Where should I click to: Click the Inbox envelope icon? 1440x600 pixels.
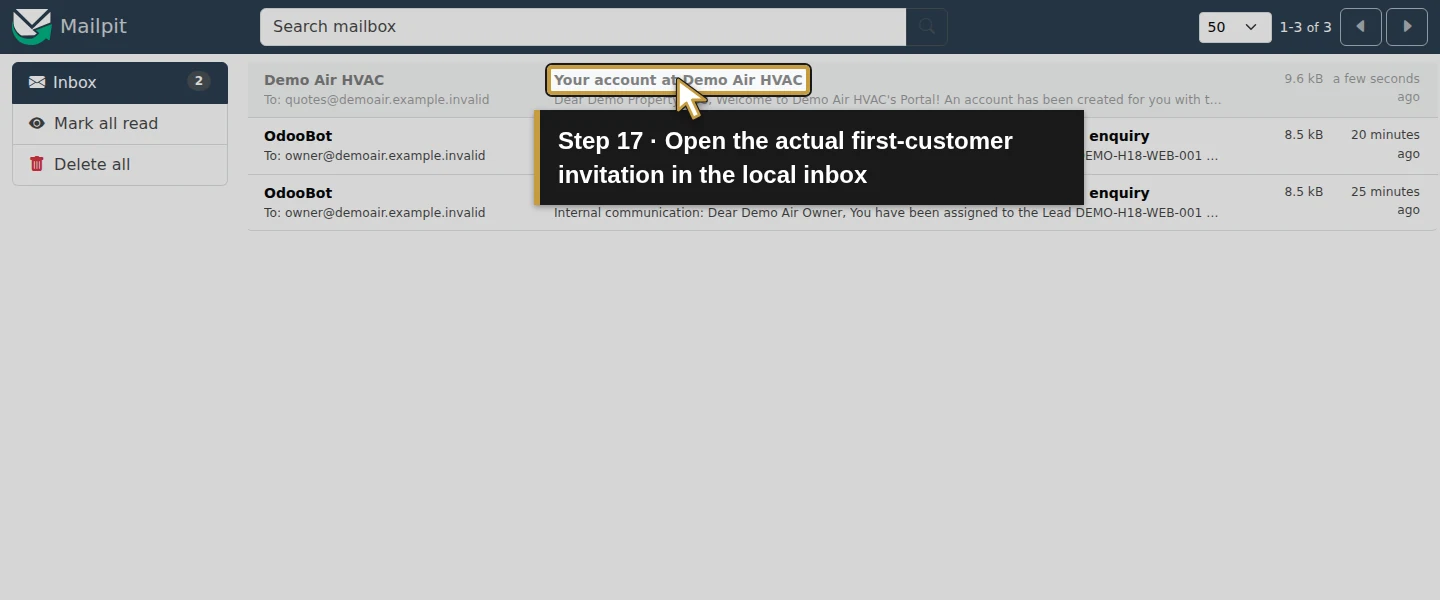pos(37,82)
